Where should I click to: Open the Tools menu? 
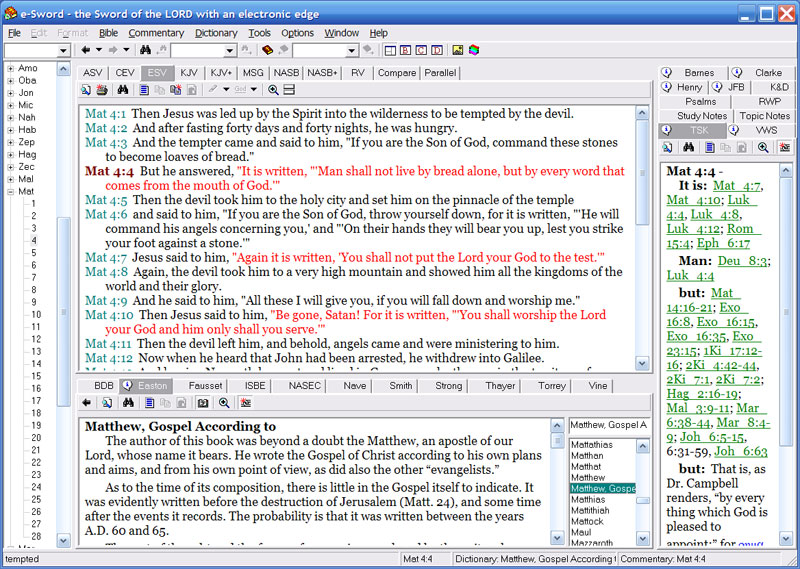coord(259,33)
